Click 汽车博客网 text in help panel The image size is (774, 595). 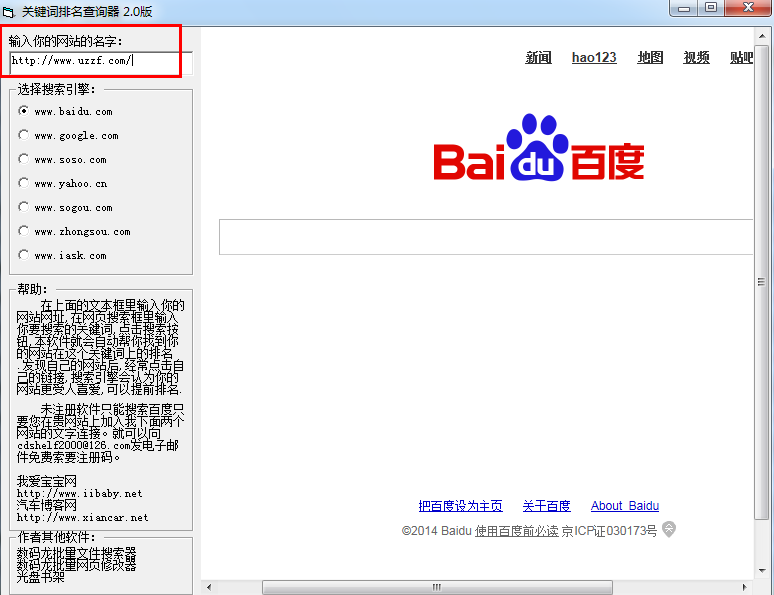tap(46, 505)
